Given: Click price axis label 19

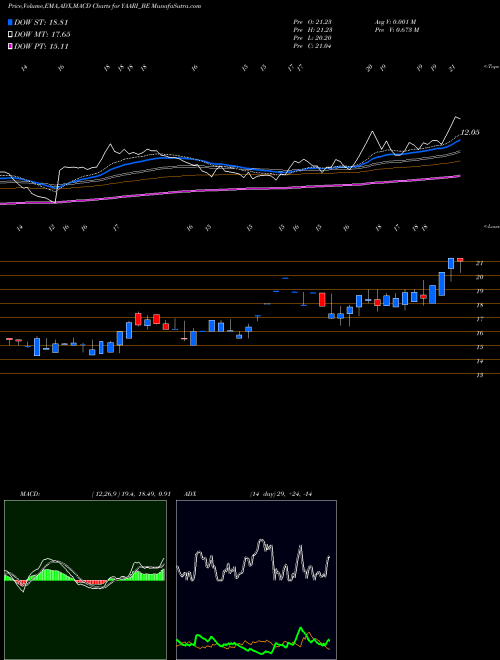Looking at the screenshot, I should tap(479, 291).
